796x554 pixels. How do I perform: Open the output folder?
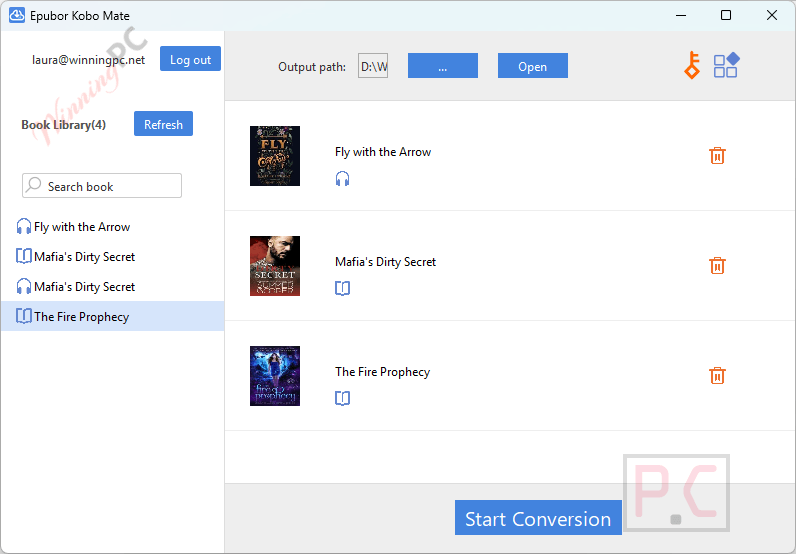click(533, 66)
